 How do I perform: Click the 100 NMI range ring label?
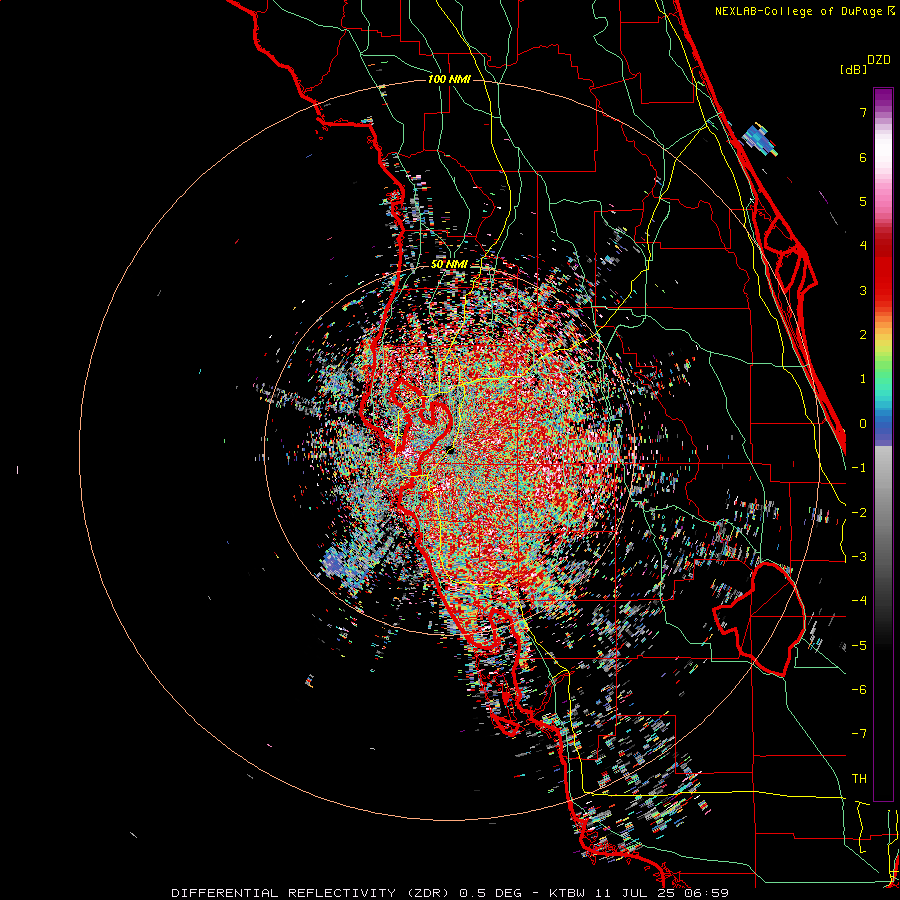click(449, 79)
